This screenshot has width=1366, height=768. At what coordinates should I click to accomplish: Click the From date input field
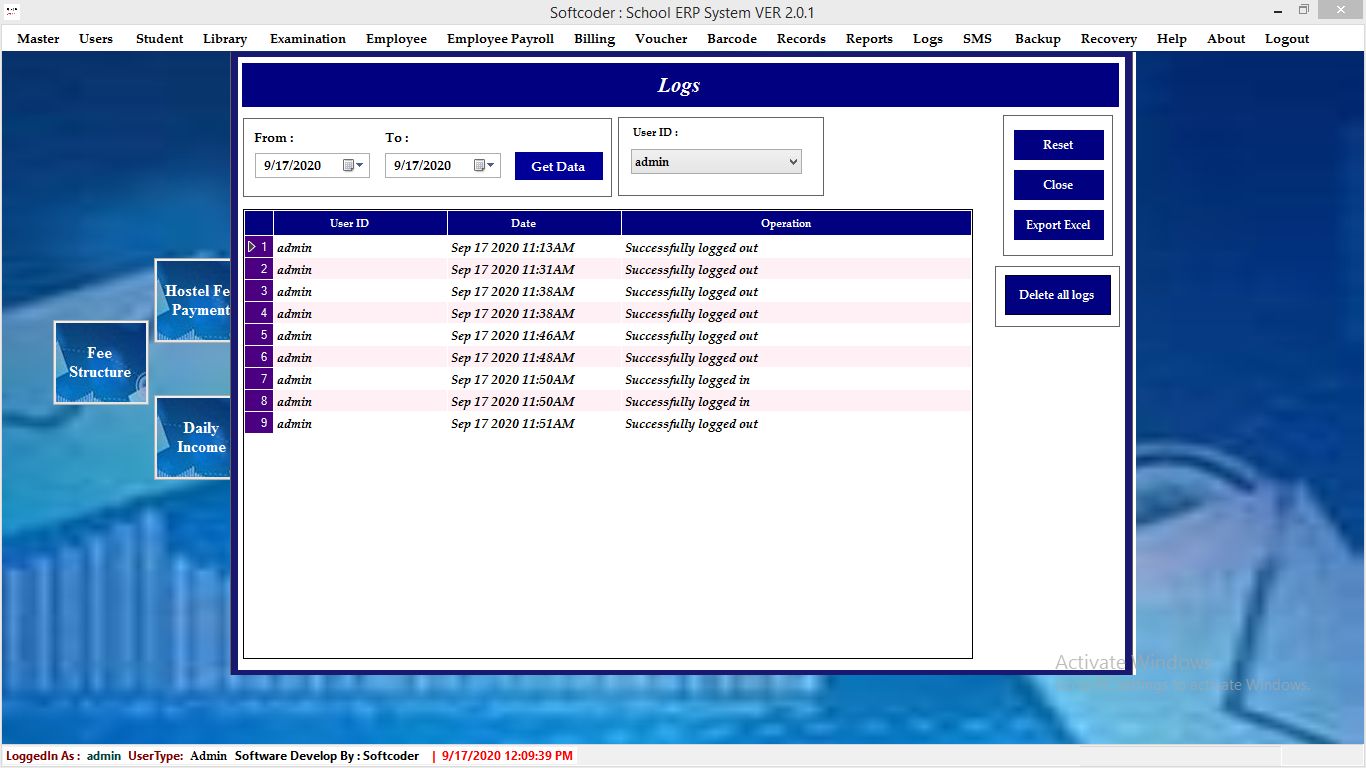click(300, 166)
